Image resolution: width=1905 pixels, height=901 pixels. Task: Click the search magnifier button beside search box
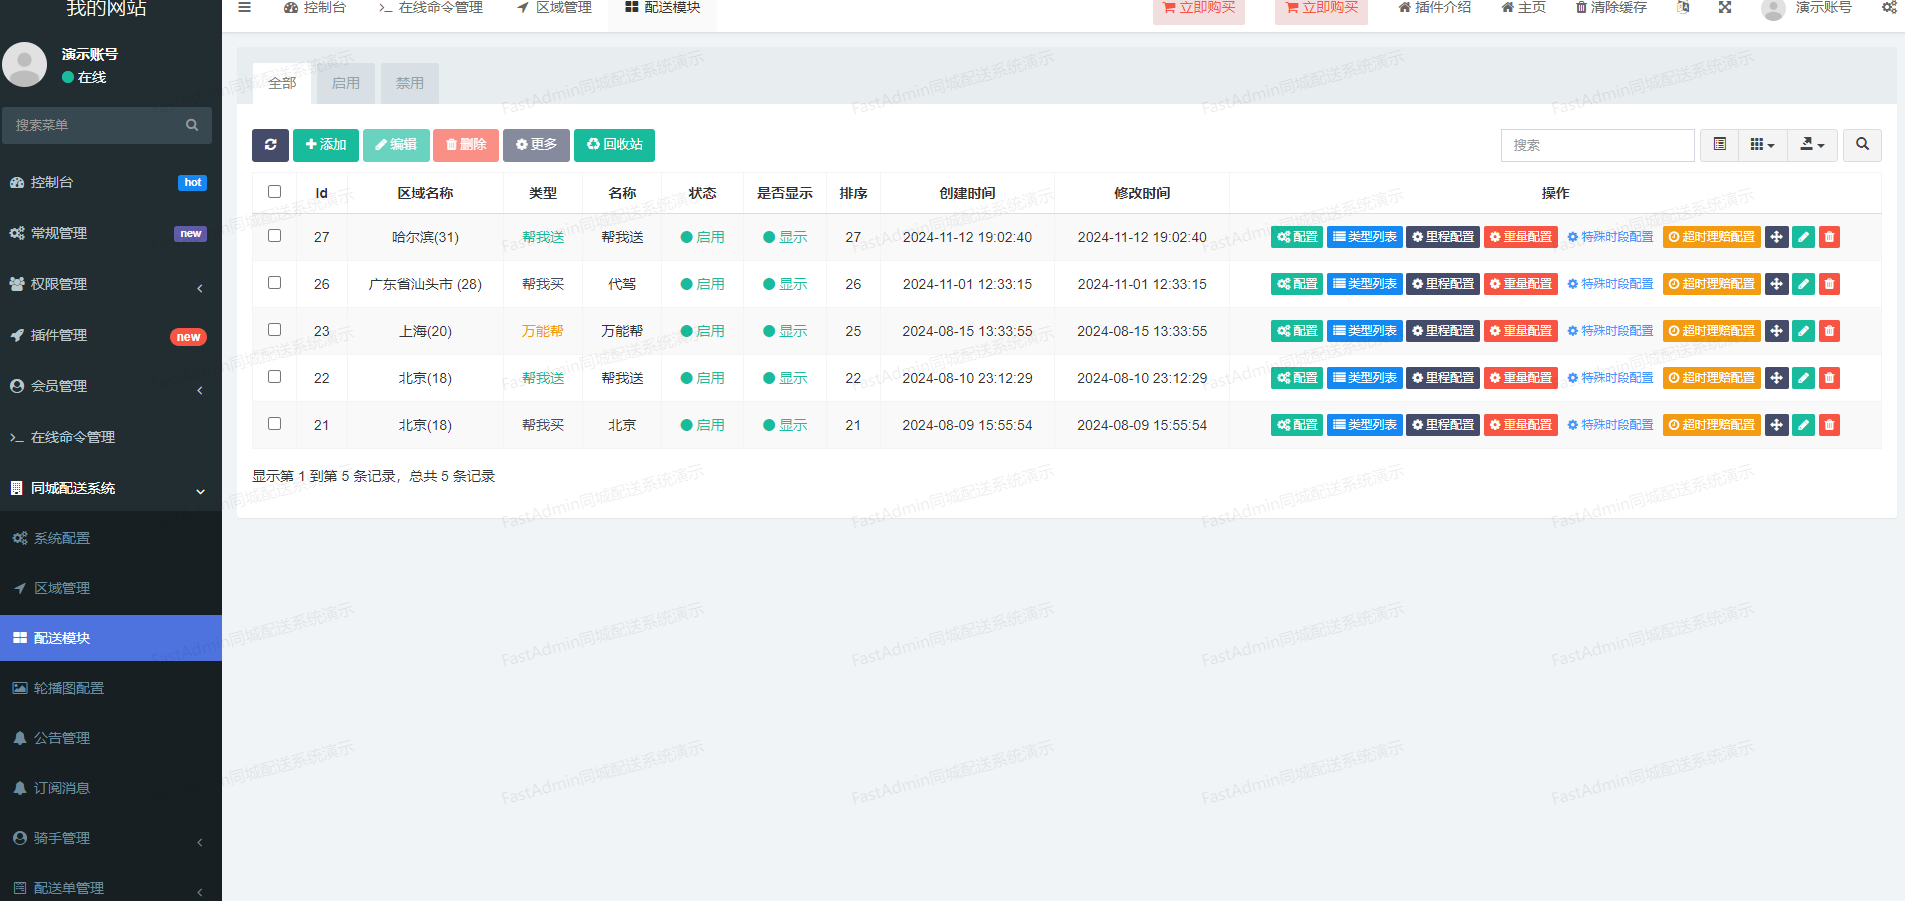[1862, 145]
